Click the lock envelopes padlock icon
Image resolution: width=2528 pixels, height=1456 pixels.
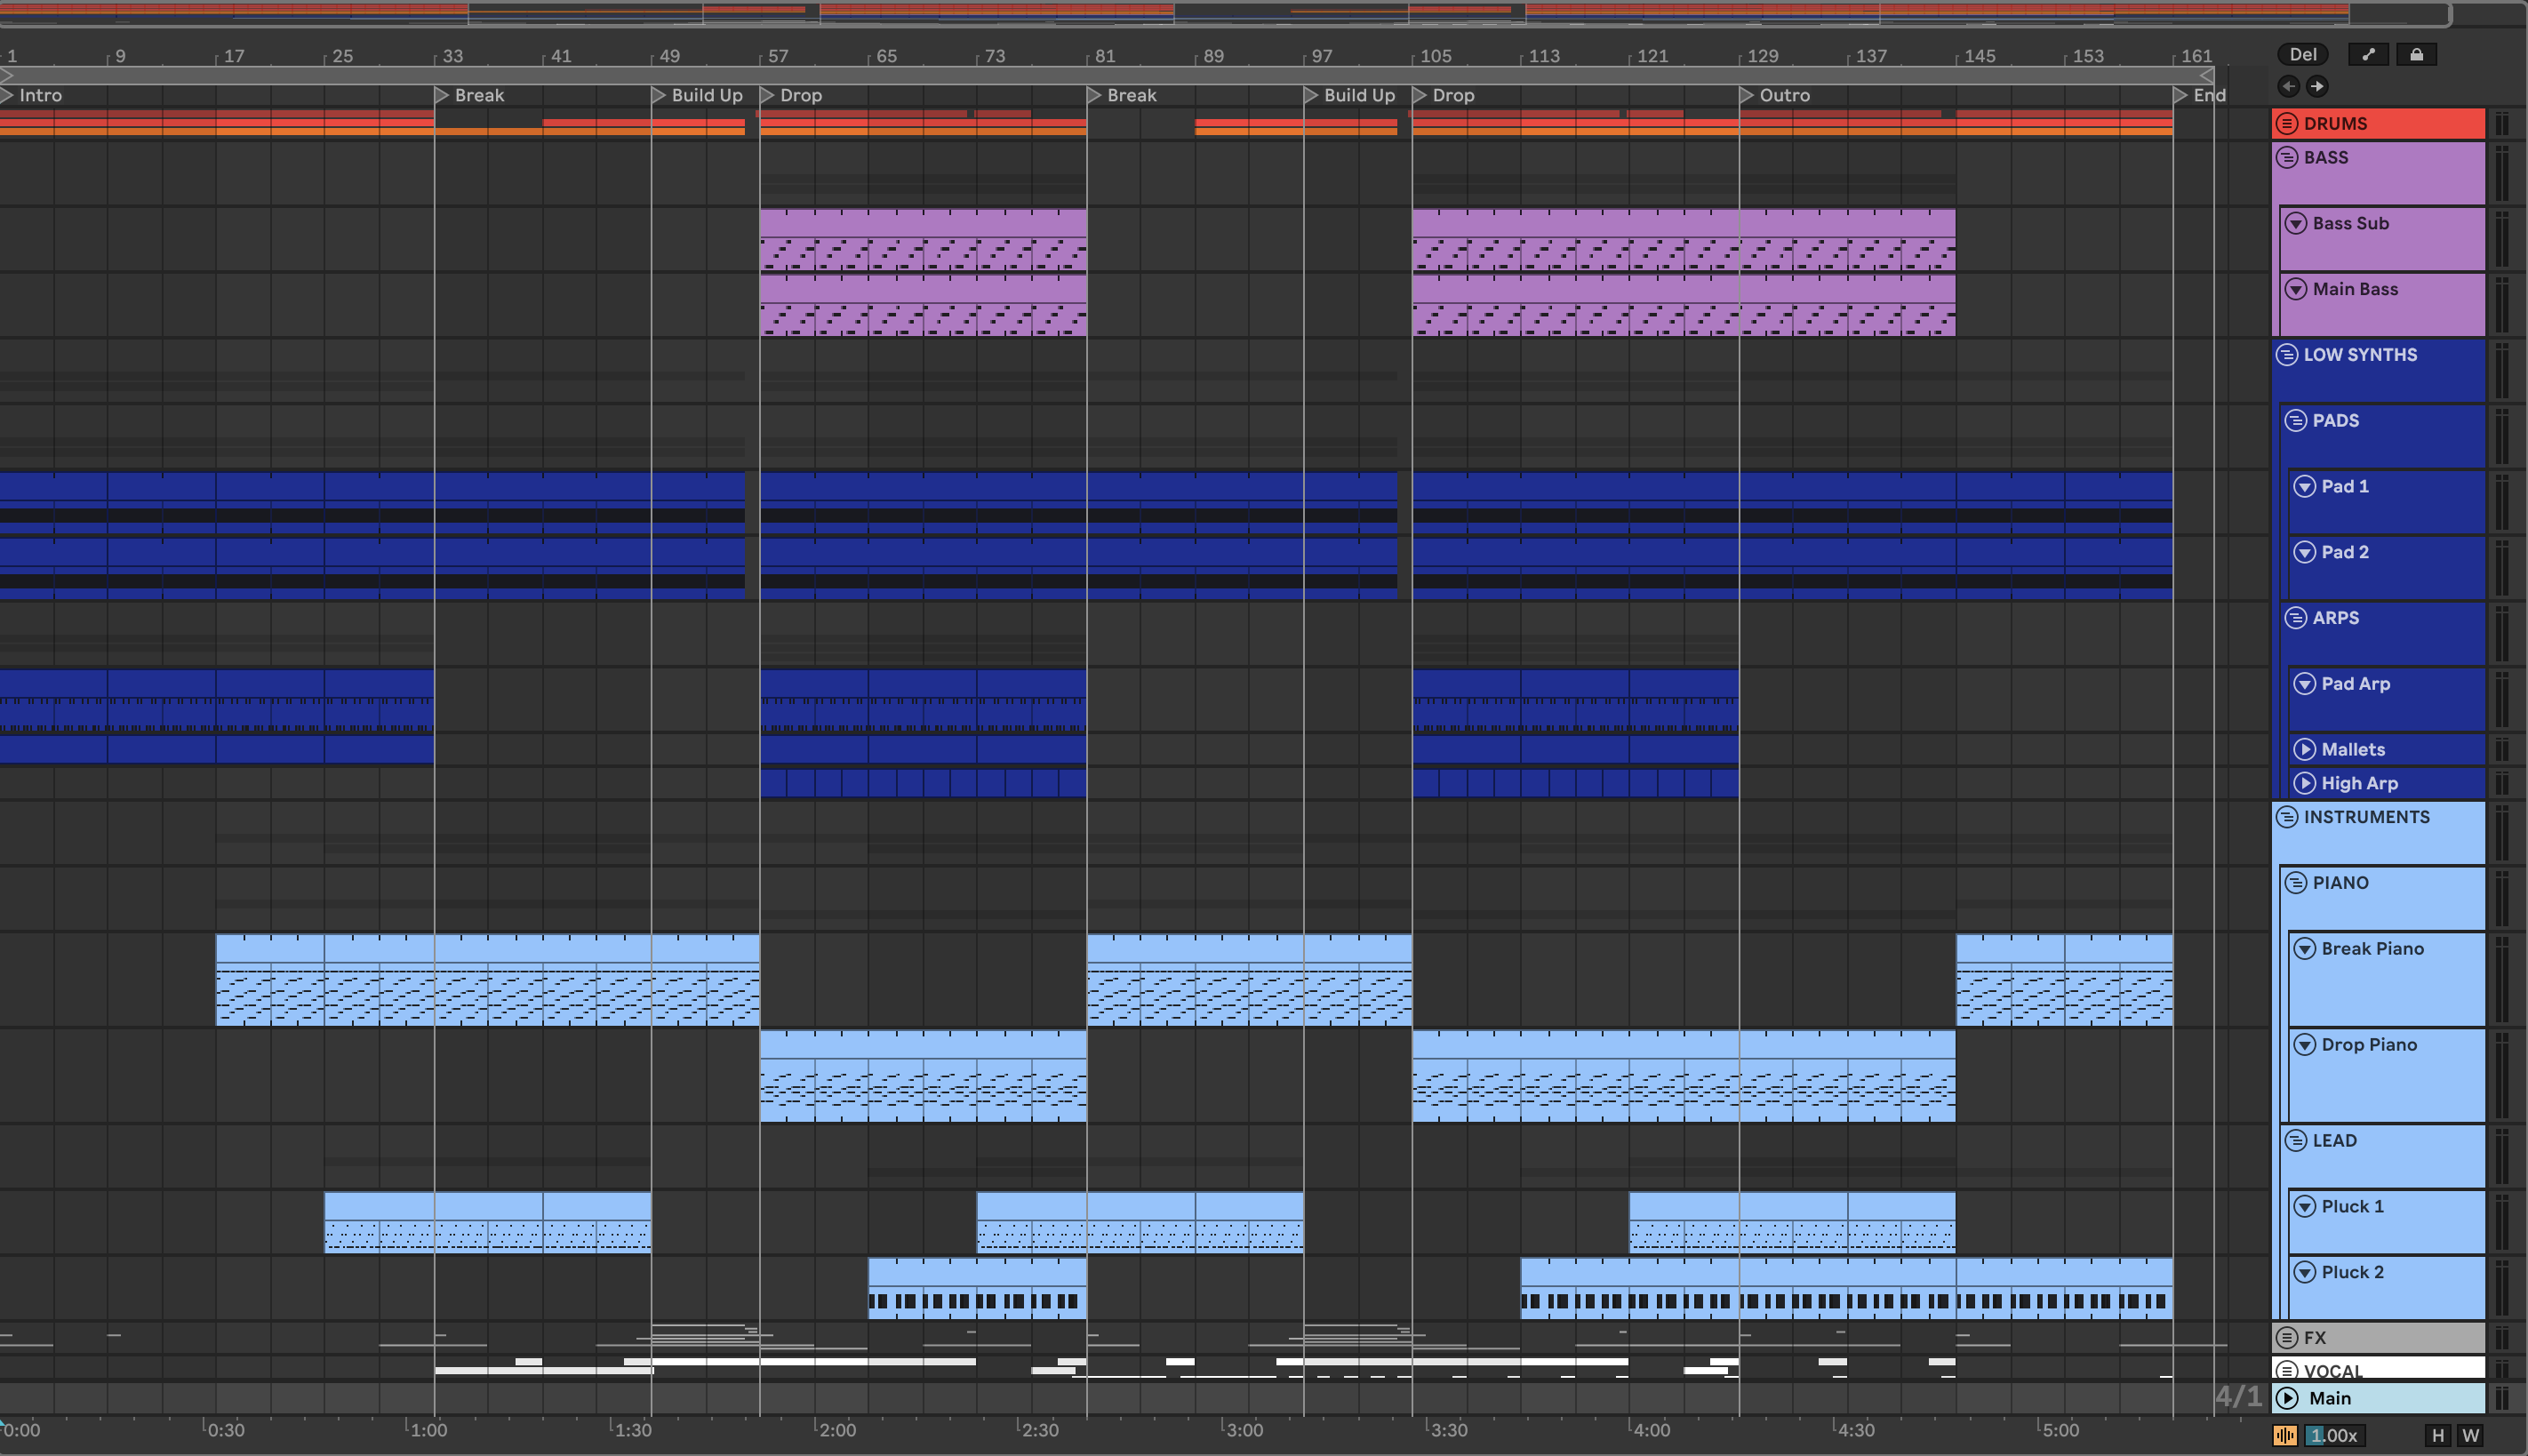coord(2416,55)
